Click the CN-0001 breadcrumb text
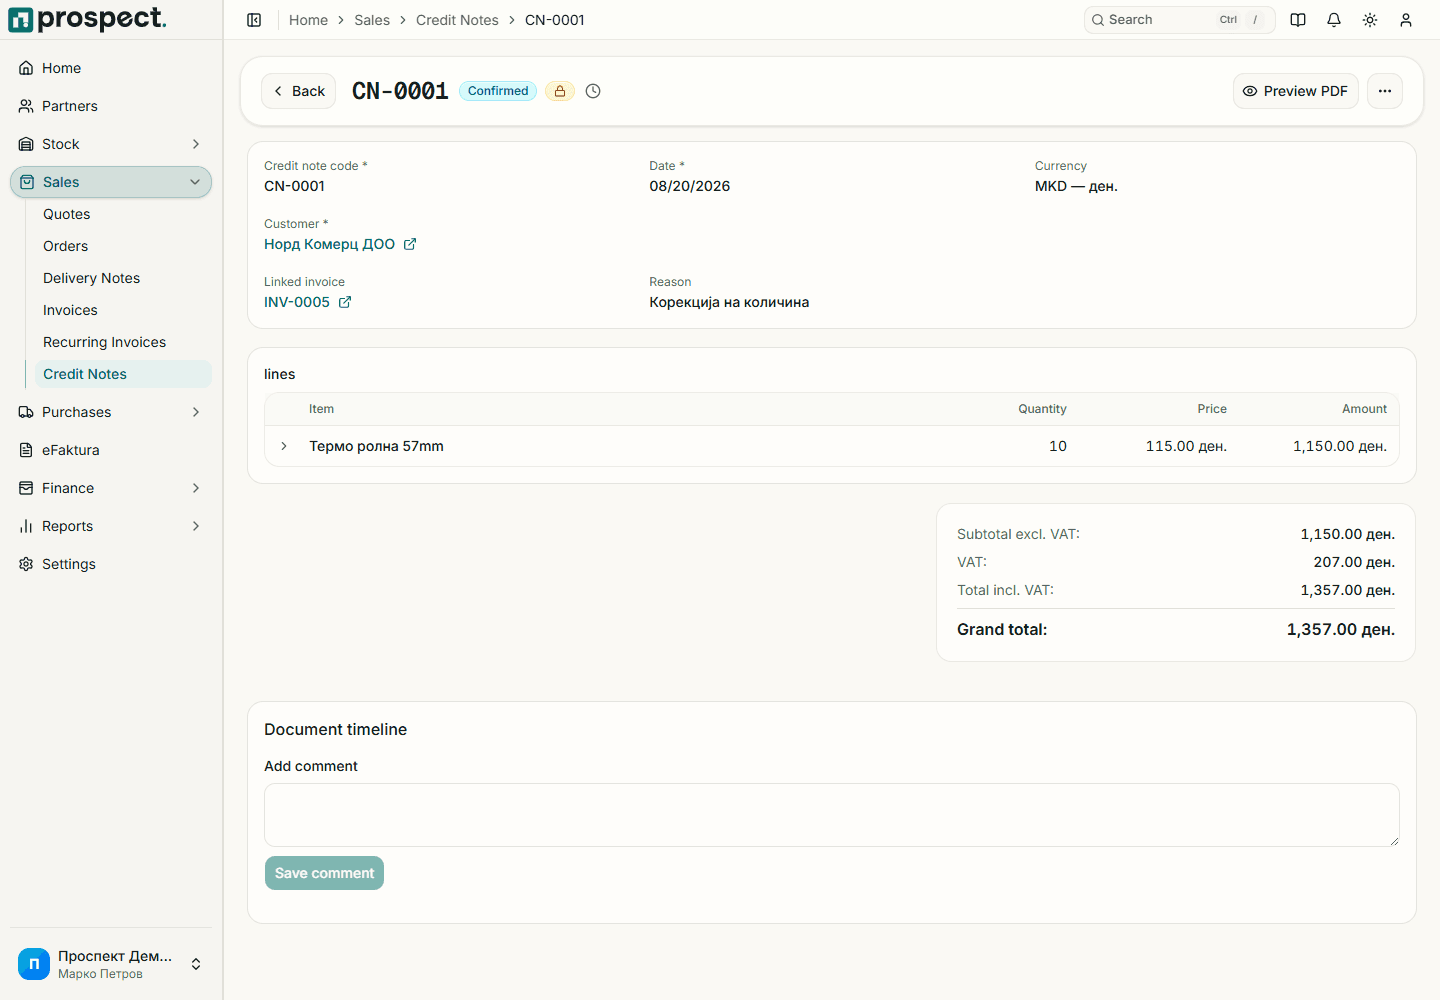Image resolution: width=1440 pixels, height=1000 pixels. (555, 20)
